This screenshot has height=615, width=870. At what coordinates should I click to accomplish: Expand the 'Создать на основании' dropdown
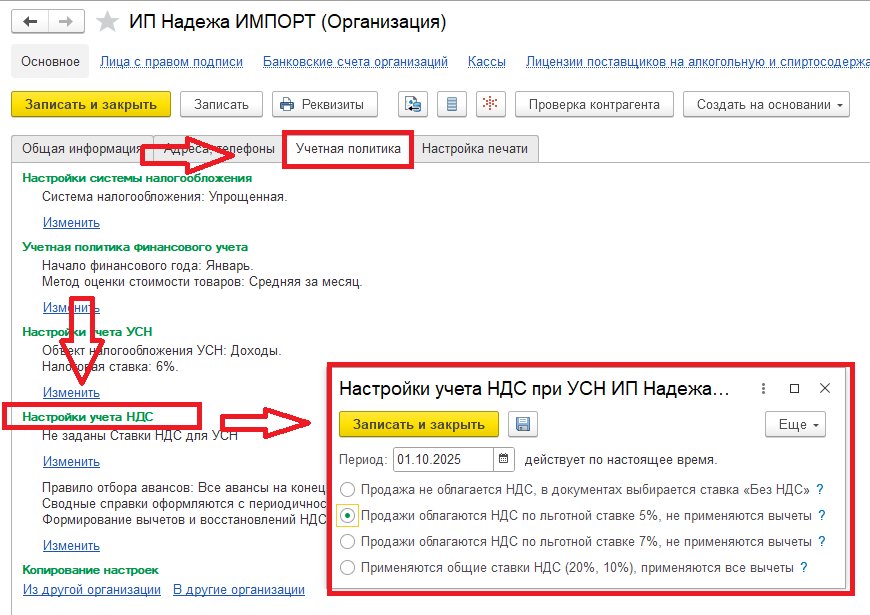pos(766,104)
